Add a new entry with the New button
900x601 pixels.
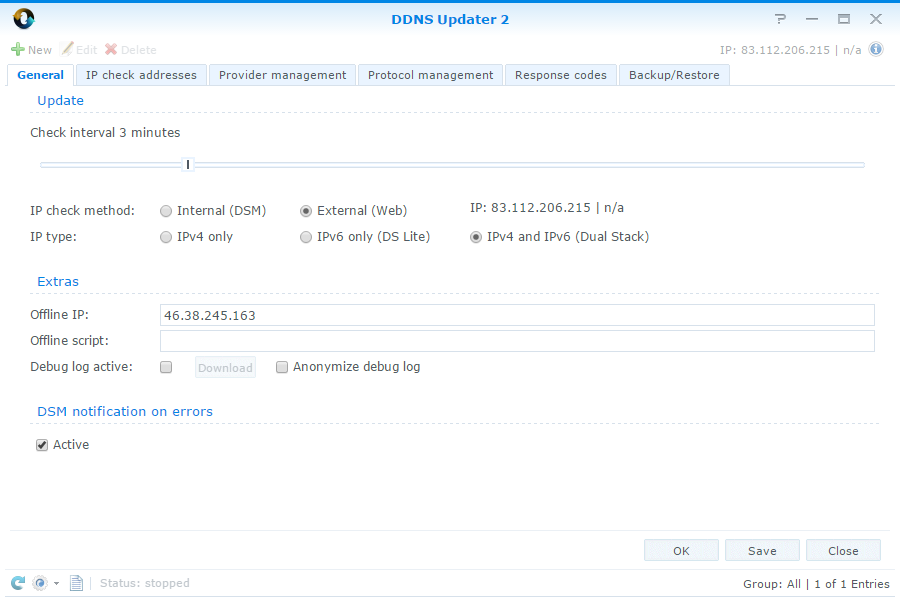(x=32, y=50)
